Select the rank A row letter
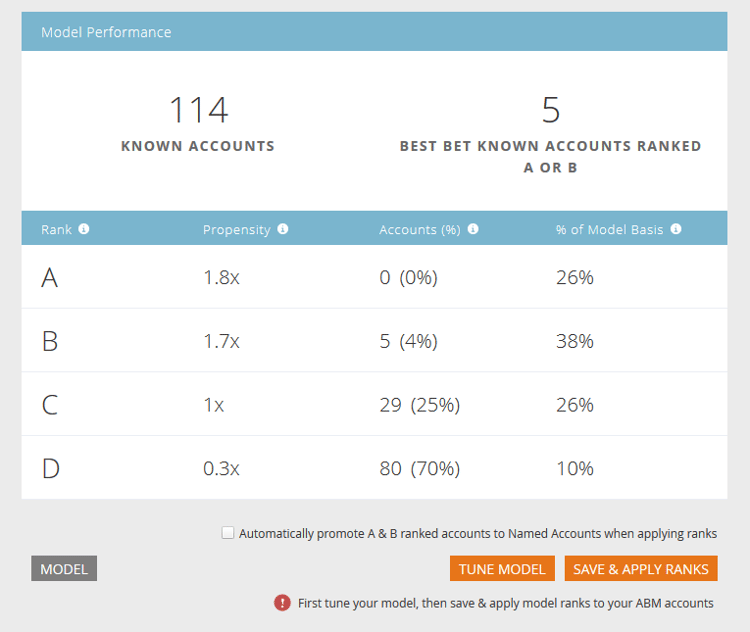This screenshot has height=632, width=750. pyautogui.click(x=50, y=277)
